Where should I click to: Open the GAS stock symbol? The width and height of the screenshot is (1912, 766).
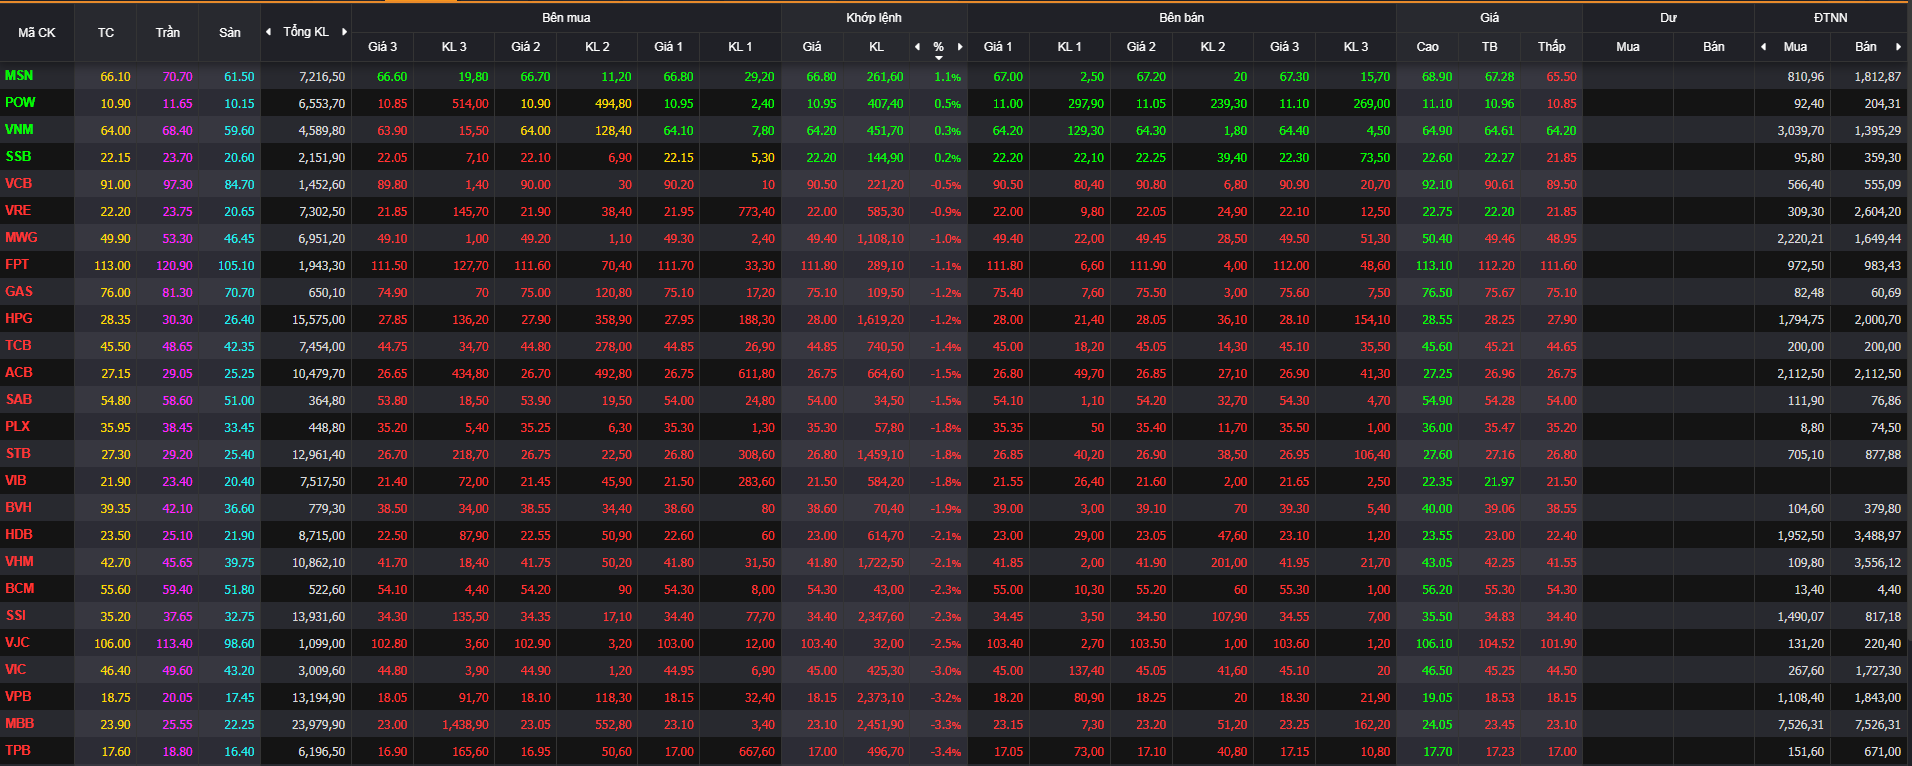[19, 292]
